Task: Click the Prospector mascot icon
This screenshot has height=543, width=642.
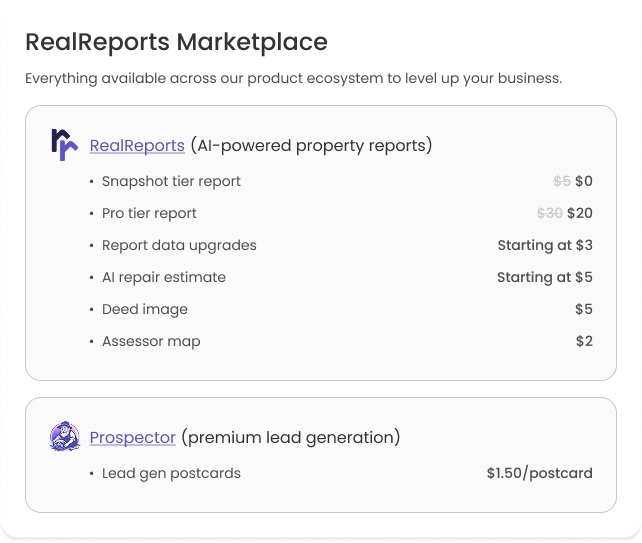Action: tap(64, 437)
